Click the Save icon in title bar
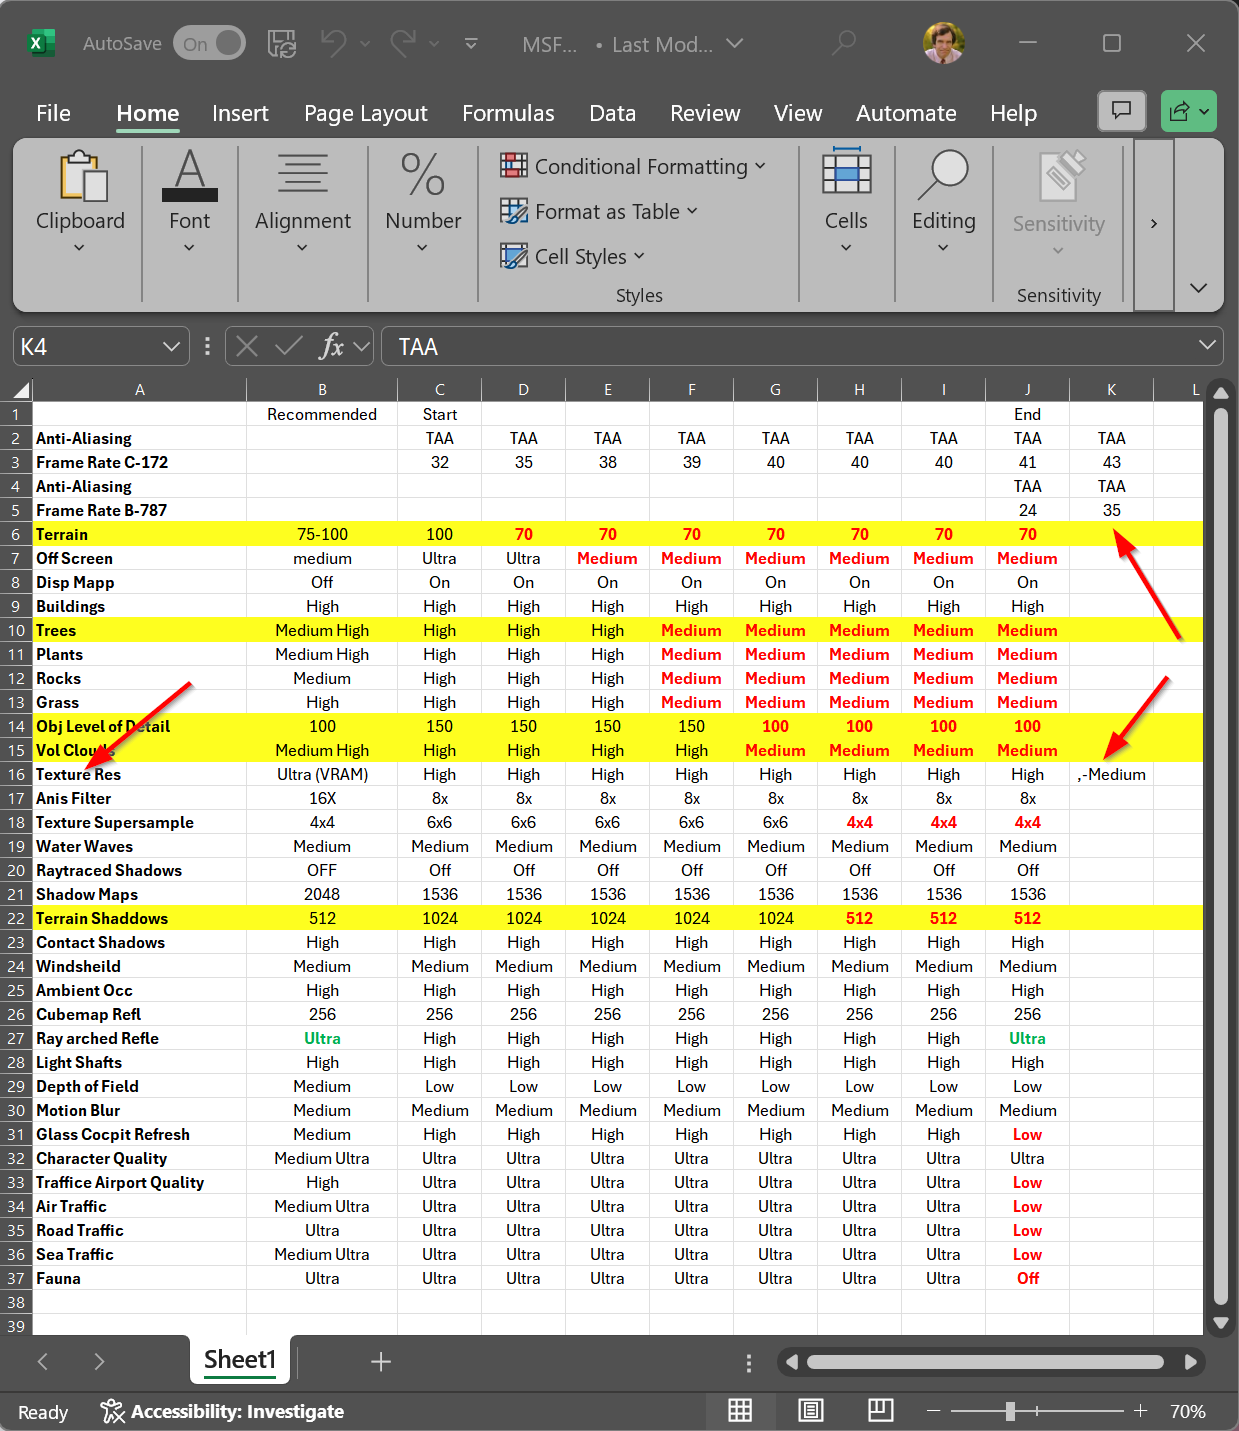The width and height of the screenshot is (1239, 1431). 282,44
